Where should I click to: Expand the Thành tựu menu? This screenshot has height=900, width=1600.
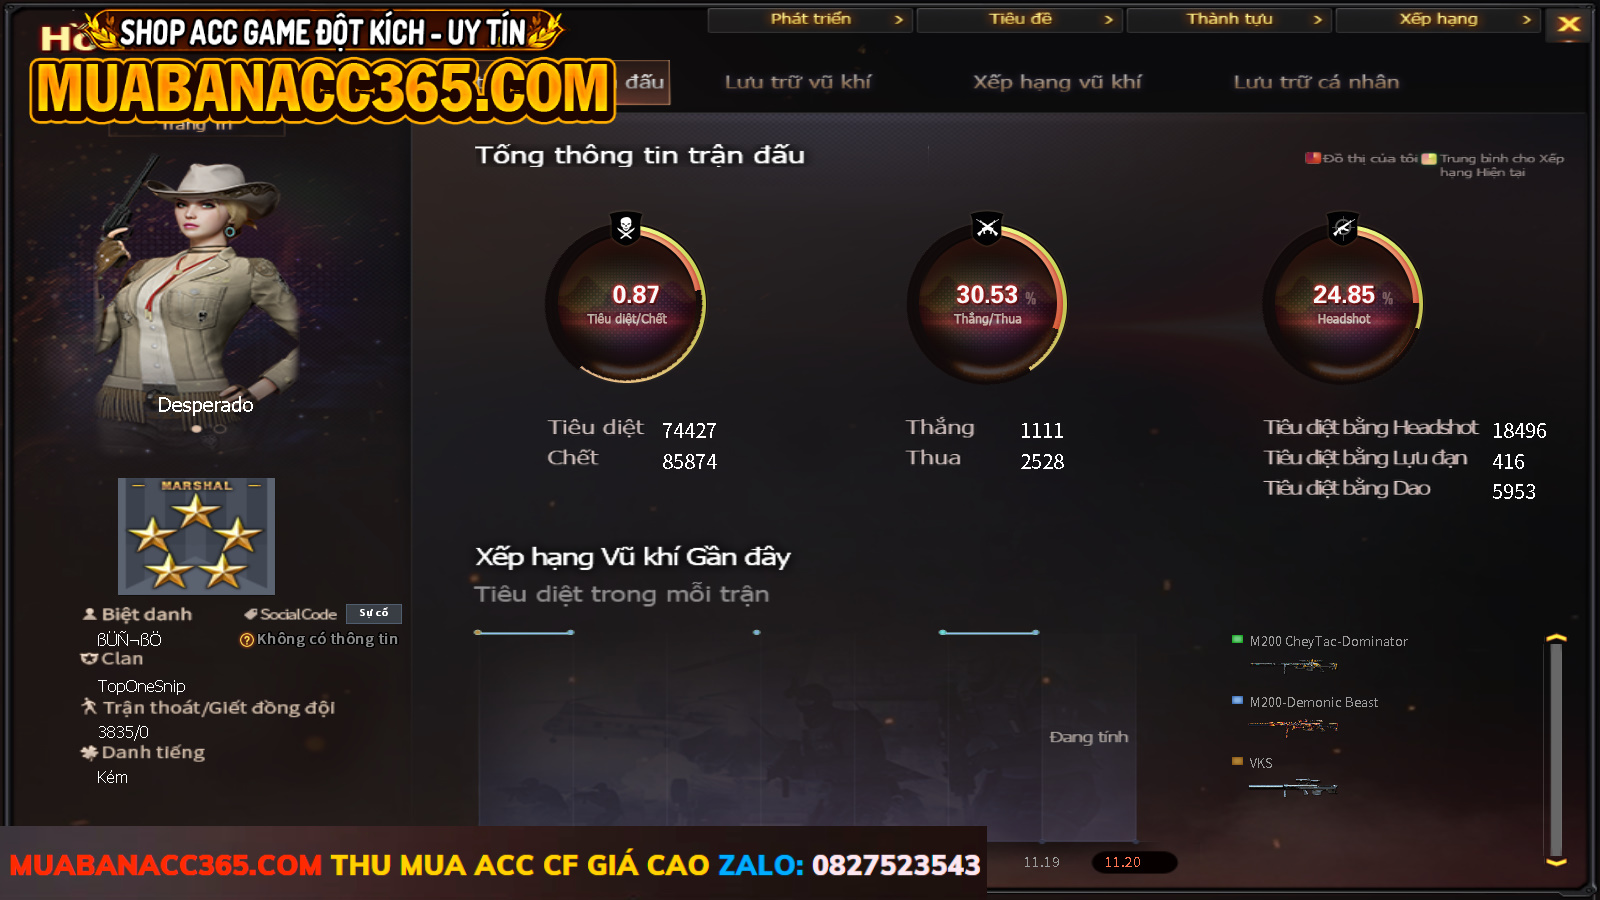[x=1230, y=20]
